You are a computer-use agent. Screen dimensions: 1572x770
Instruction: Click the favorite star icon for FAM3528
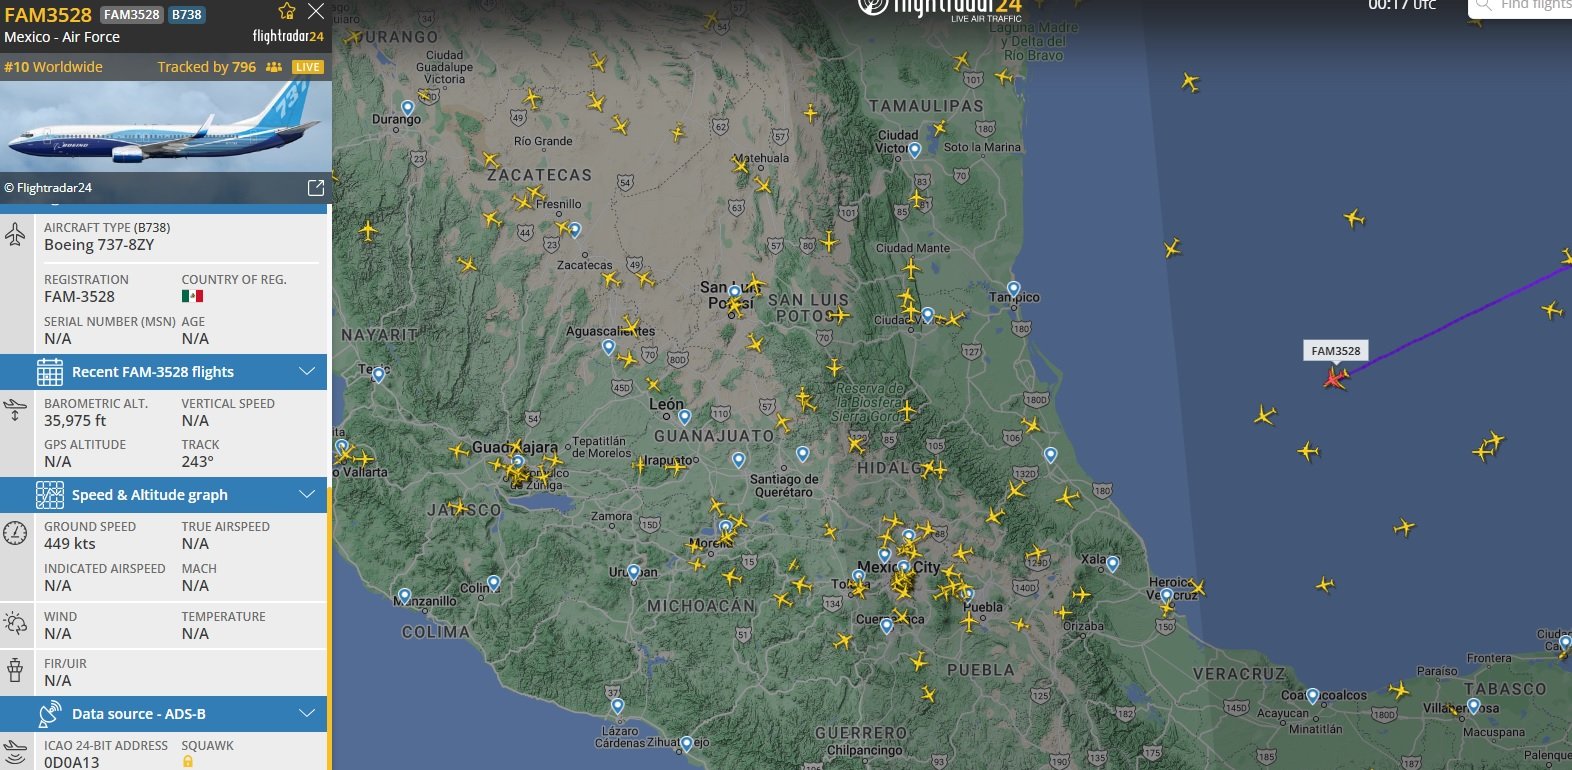pyautogui.click(x=287, y=11)
